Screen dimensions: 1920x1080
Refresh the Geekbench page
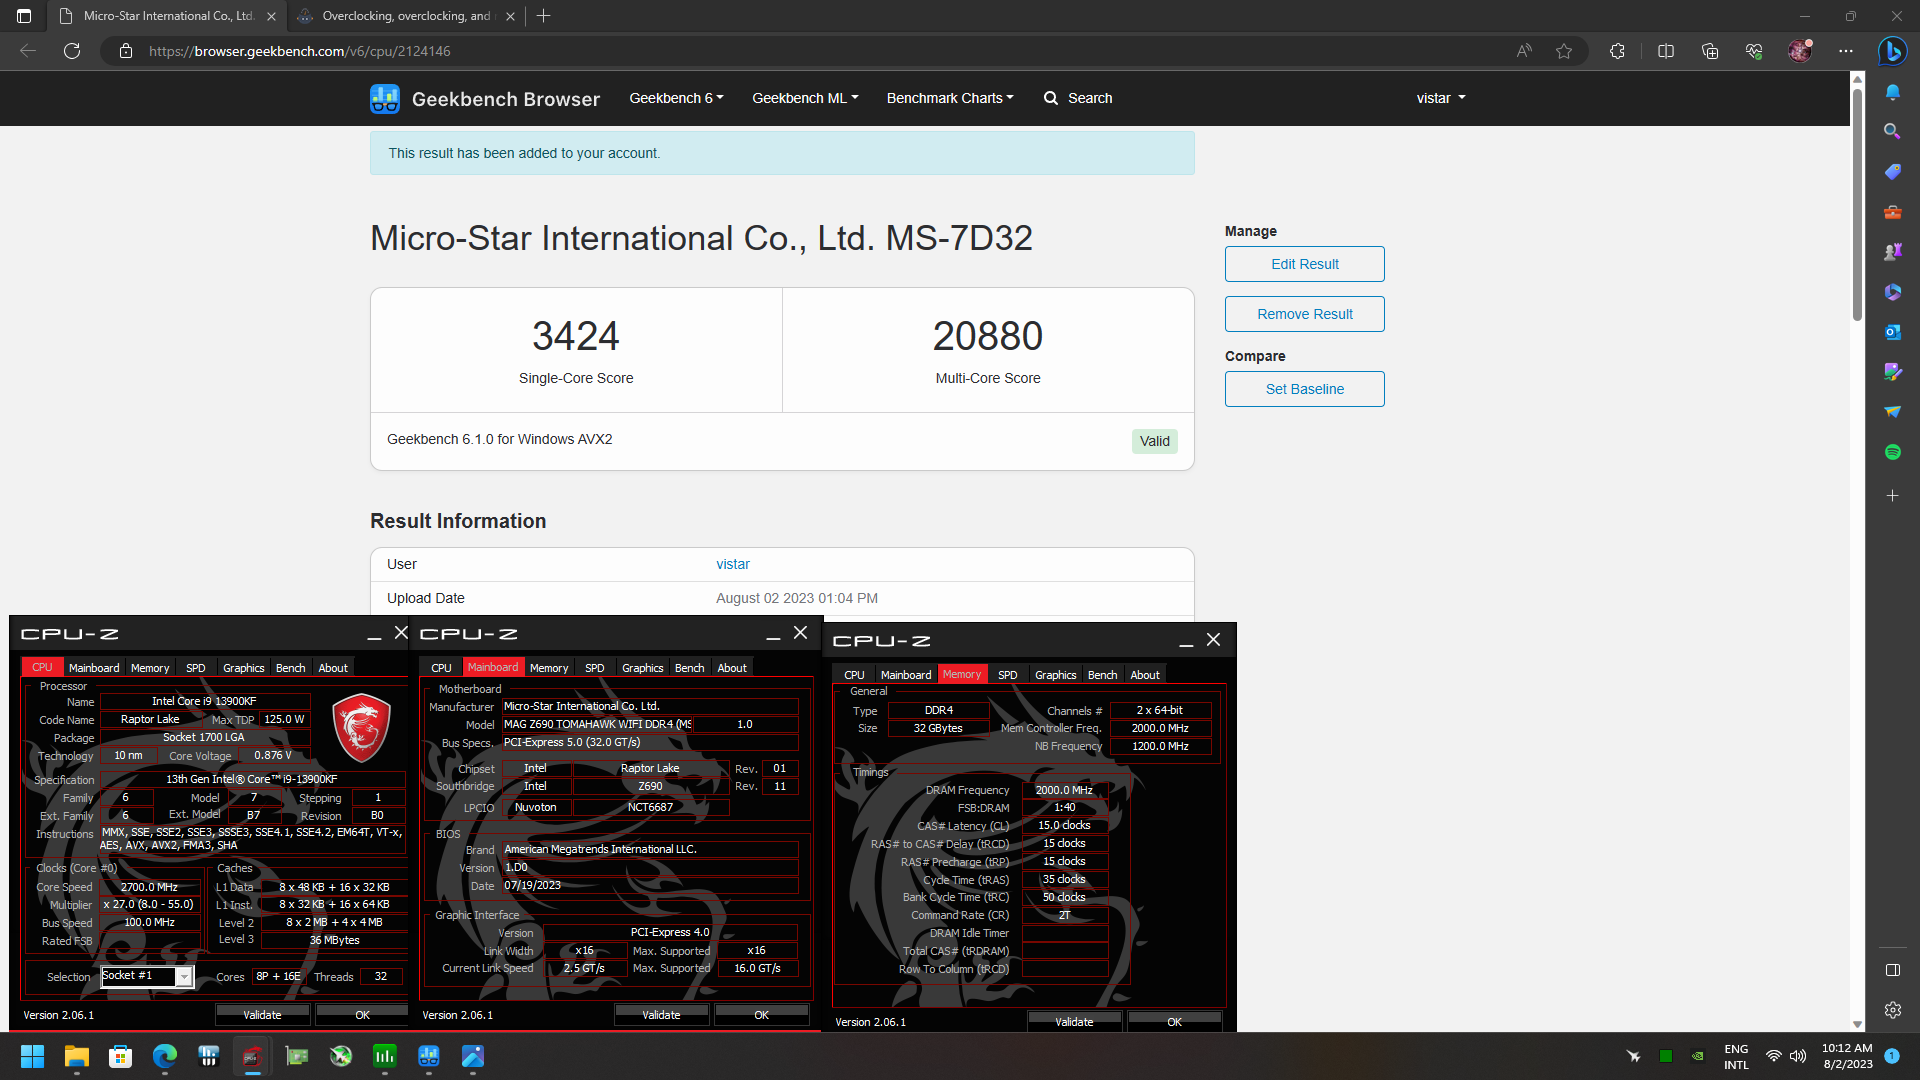(x=72, y=51)
